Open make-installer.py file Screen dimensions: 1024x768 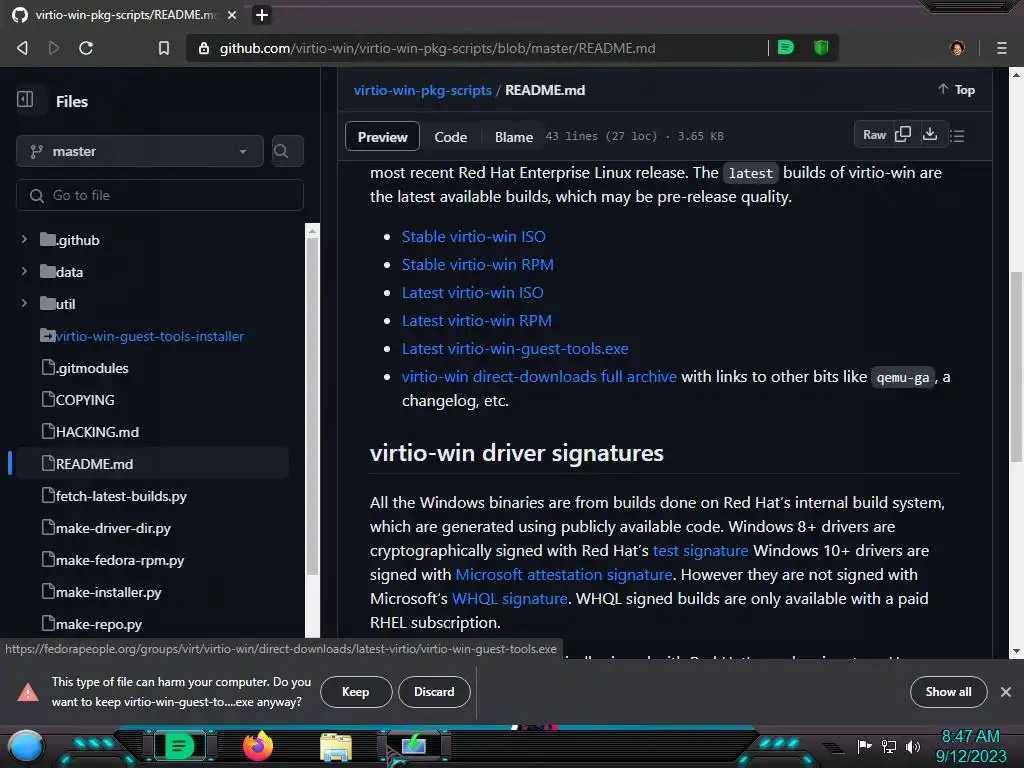click(x=108, y=592)
